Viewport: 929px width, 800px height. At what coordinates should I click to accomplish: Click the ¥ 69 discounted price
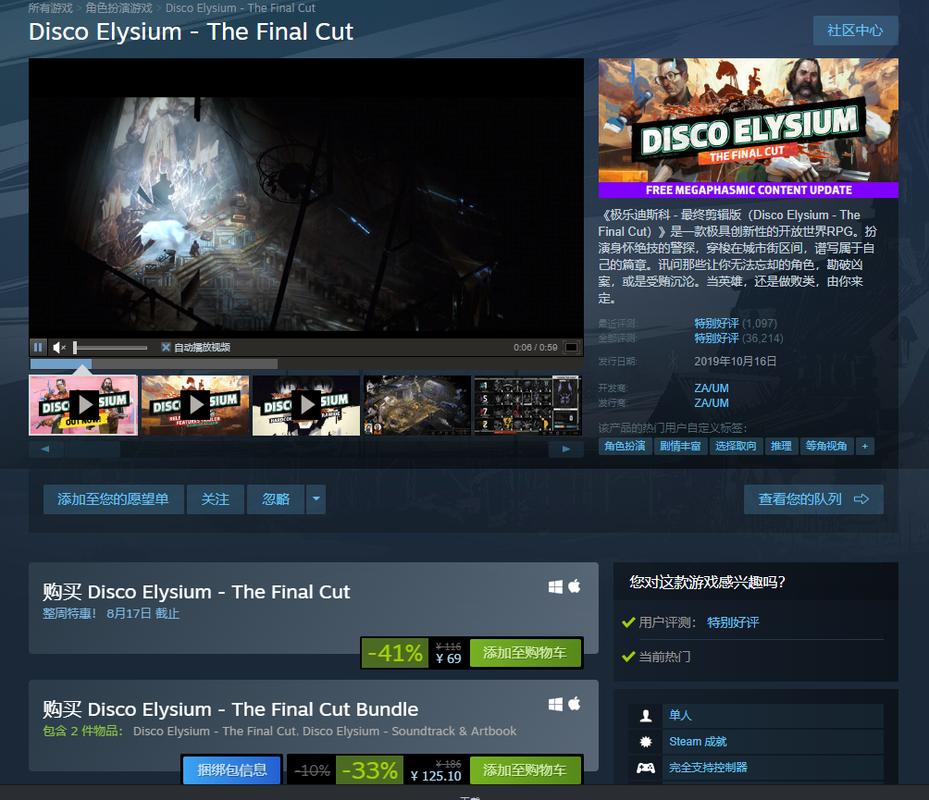(449, 658)
